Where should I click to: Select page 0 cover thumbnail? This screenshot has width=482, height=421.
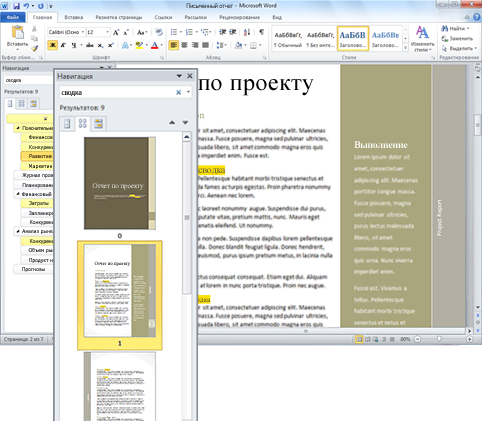pos(120,183)
